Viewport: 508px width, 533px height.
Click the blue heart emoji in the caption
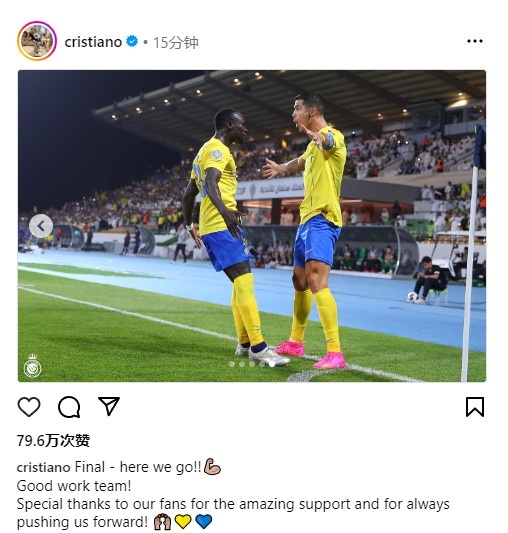tap(204, 521)
